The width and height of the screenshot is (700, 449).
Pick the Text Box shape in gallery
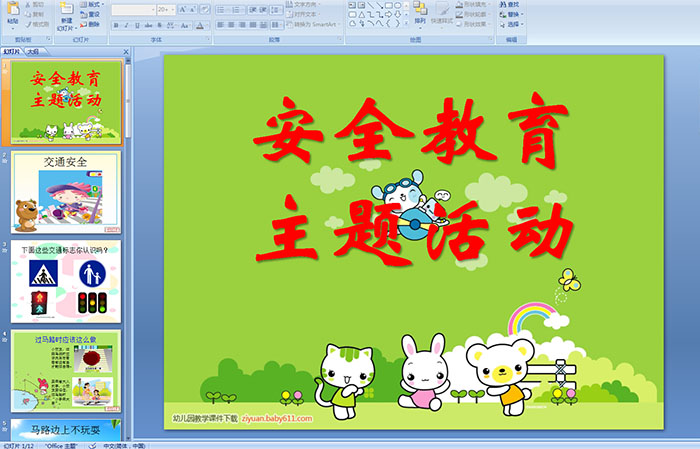(352, 5)
